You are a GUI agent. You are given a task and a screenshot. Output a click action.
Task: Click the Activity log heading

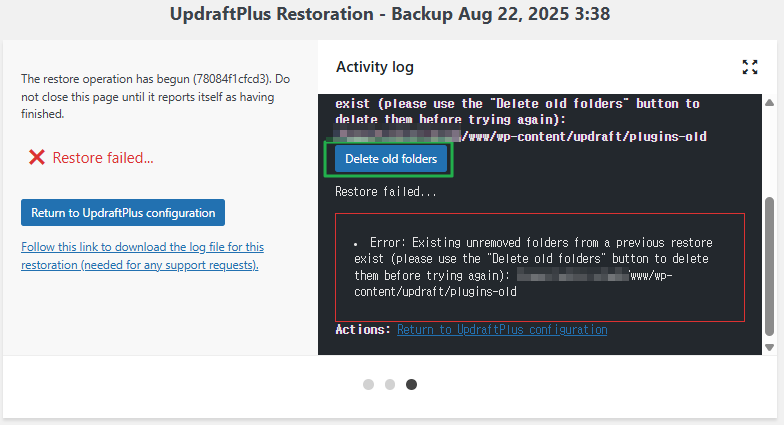pos(375,67)
